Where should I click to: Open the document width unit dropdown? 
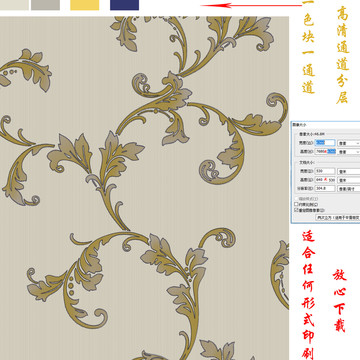pos(349,171)
